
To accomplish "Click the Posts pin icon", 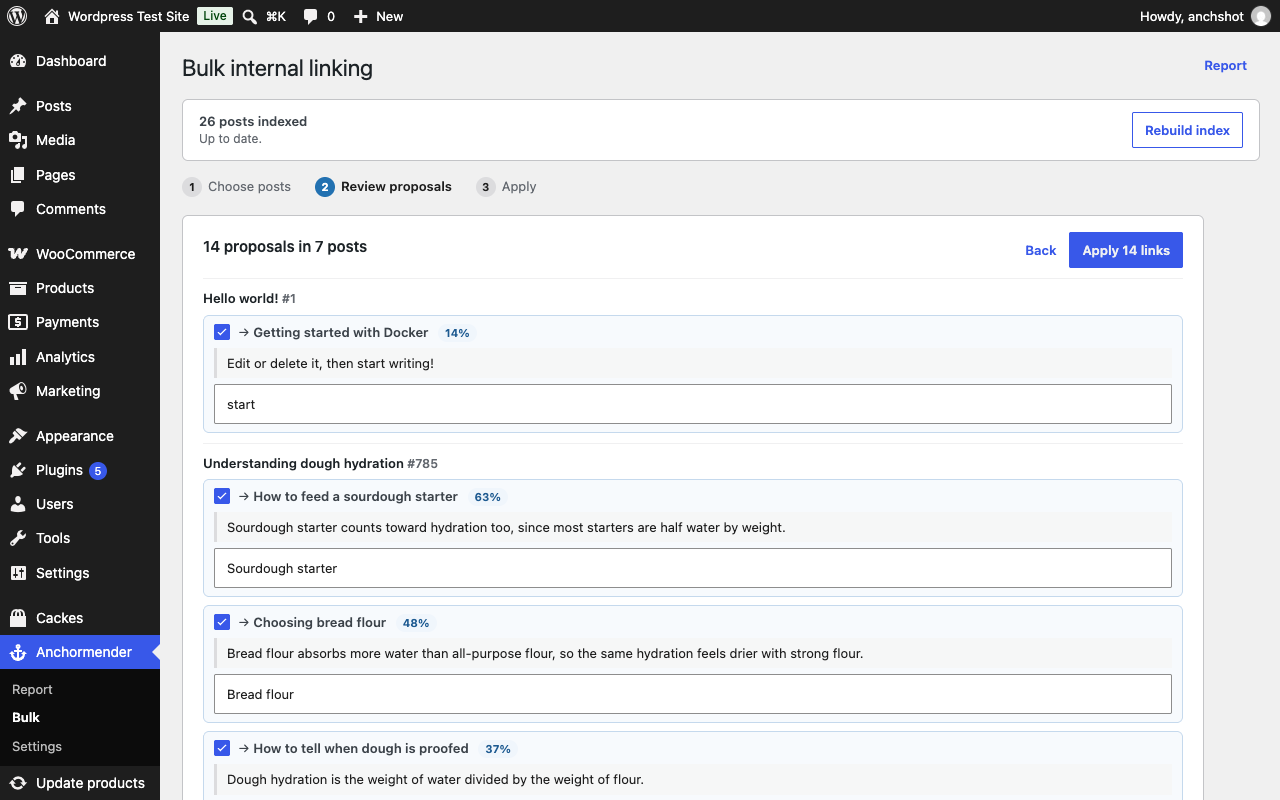I will pyautogui.click(x=18, y=106).
